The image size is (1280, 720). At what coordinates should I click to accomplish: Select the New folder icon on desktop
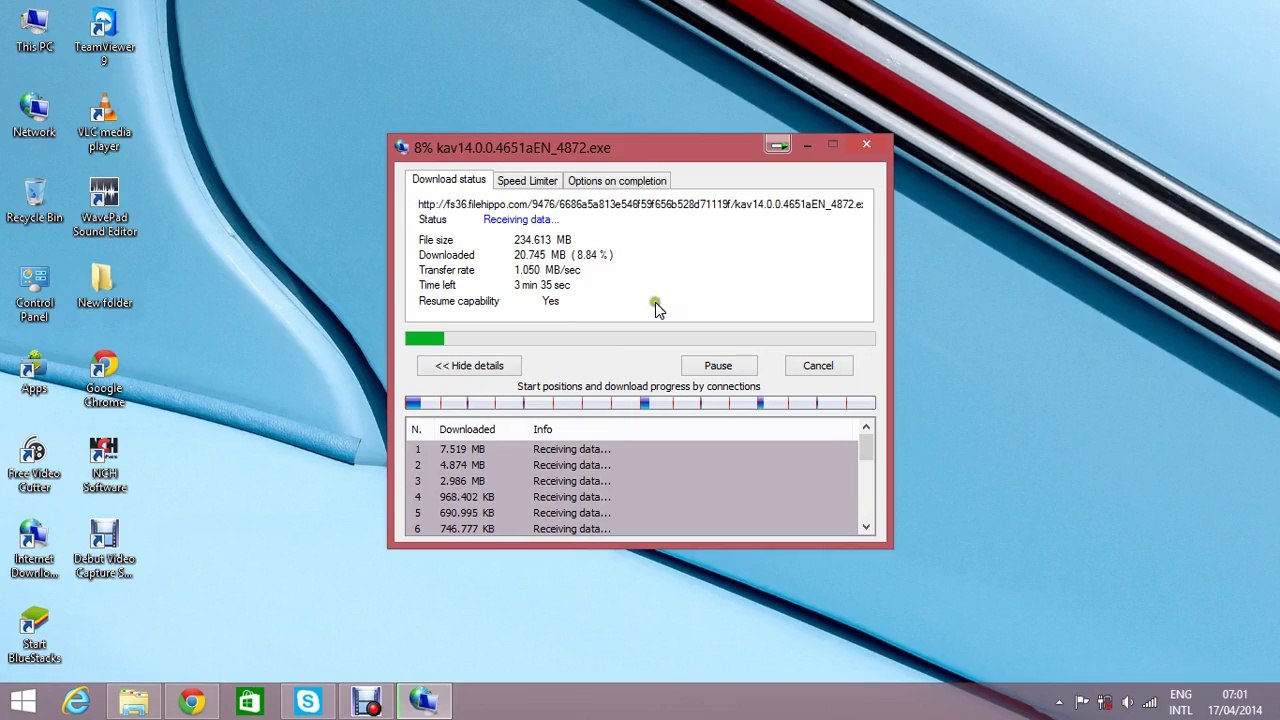point(104,287)
